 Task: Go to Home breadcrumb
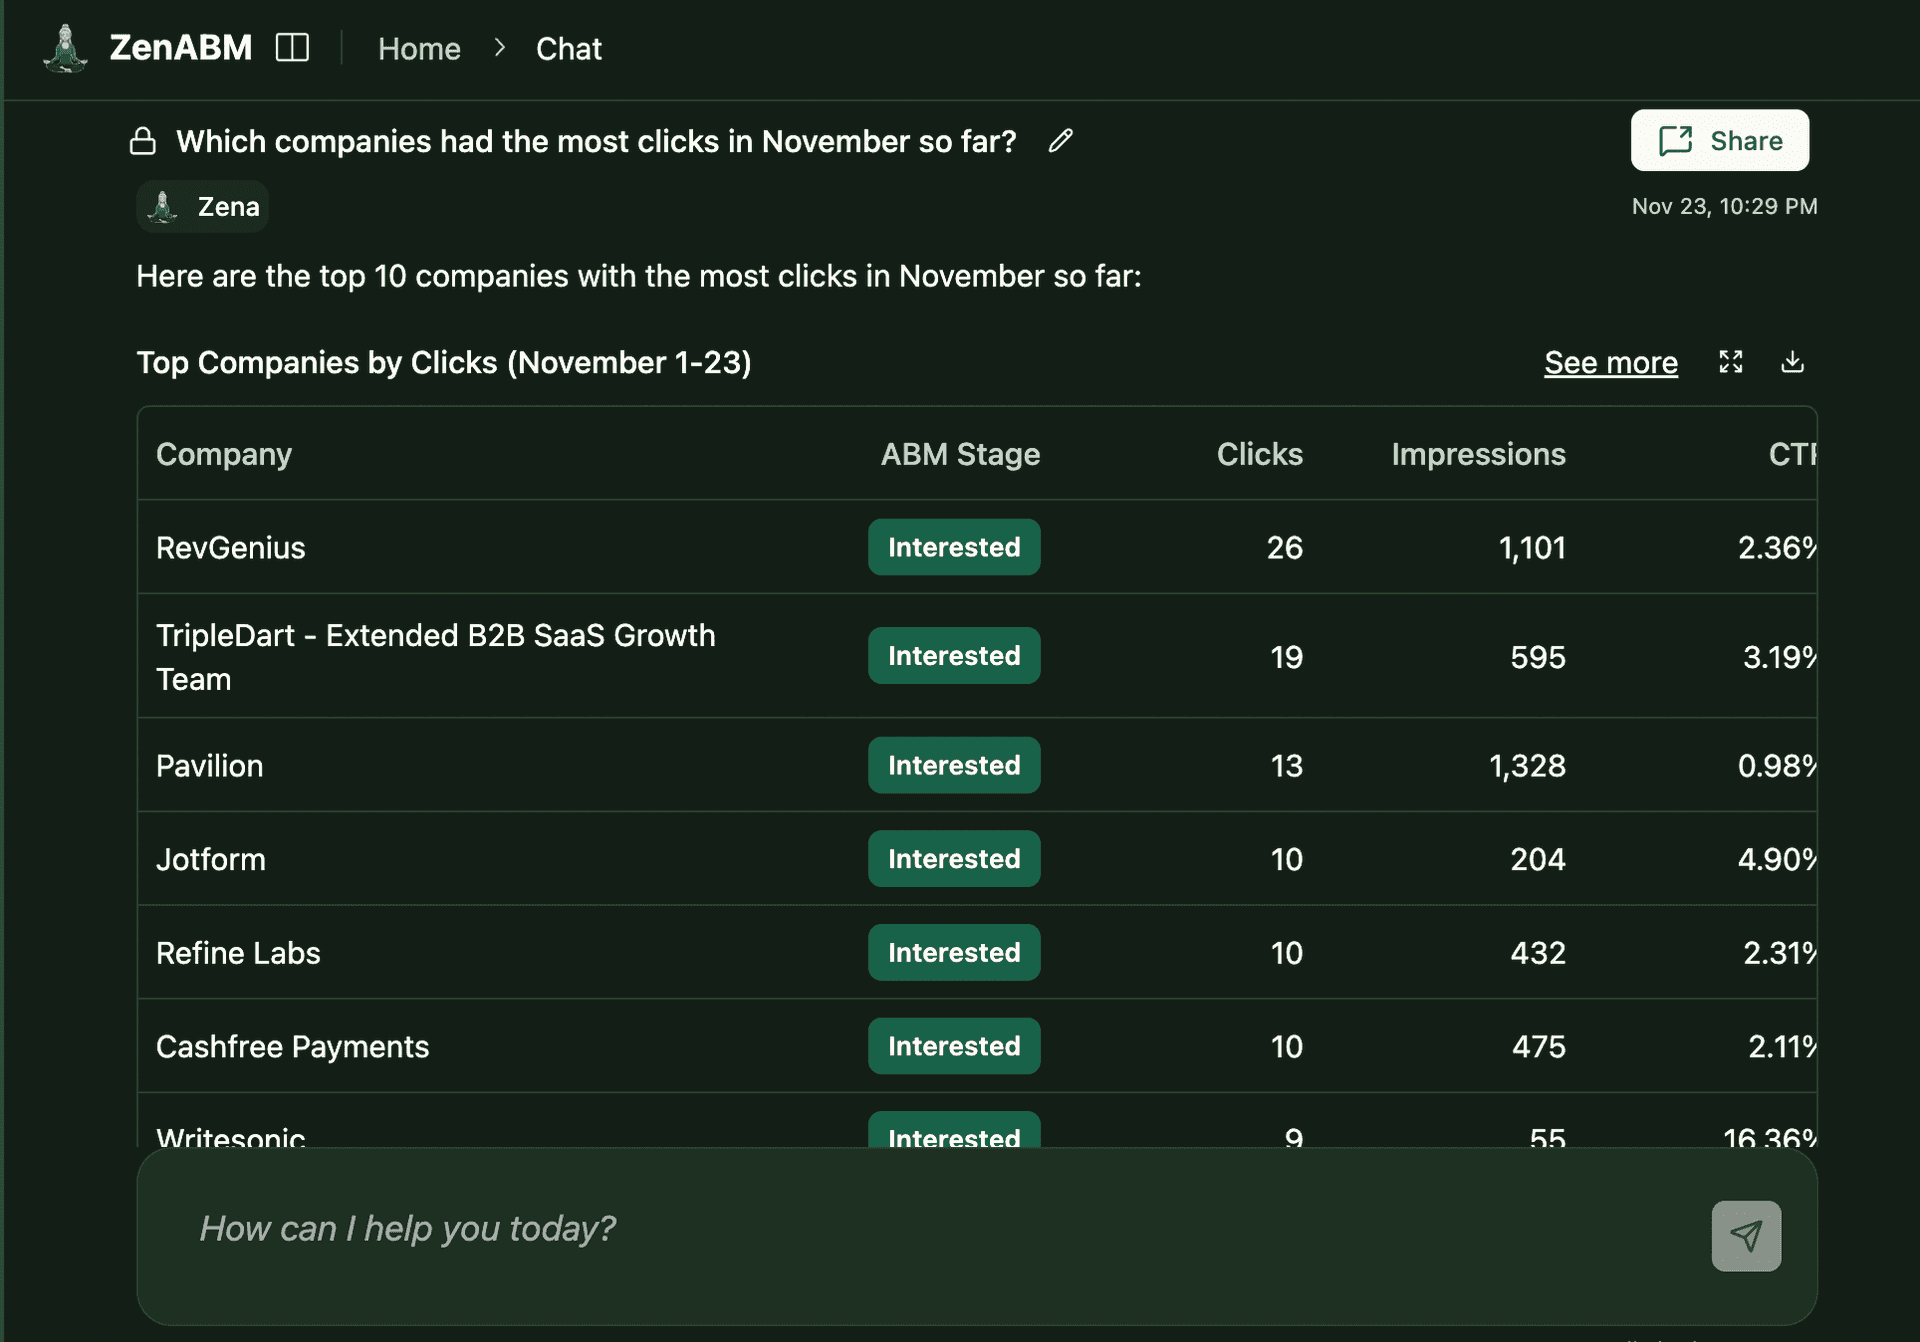tap(419, 48)
